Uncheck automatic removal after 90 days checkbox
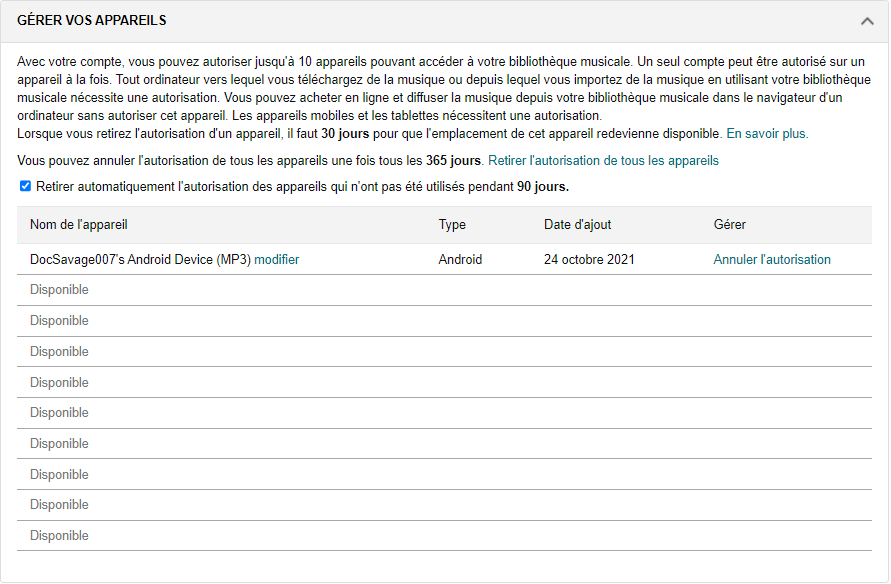The height and width of the screenshot is (584, 891). 25,186
